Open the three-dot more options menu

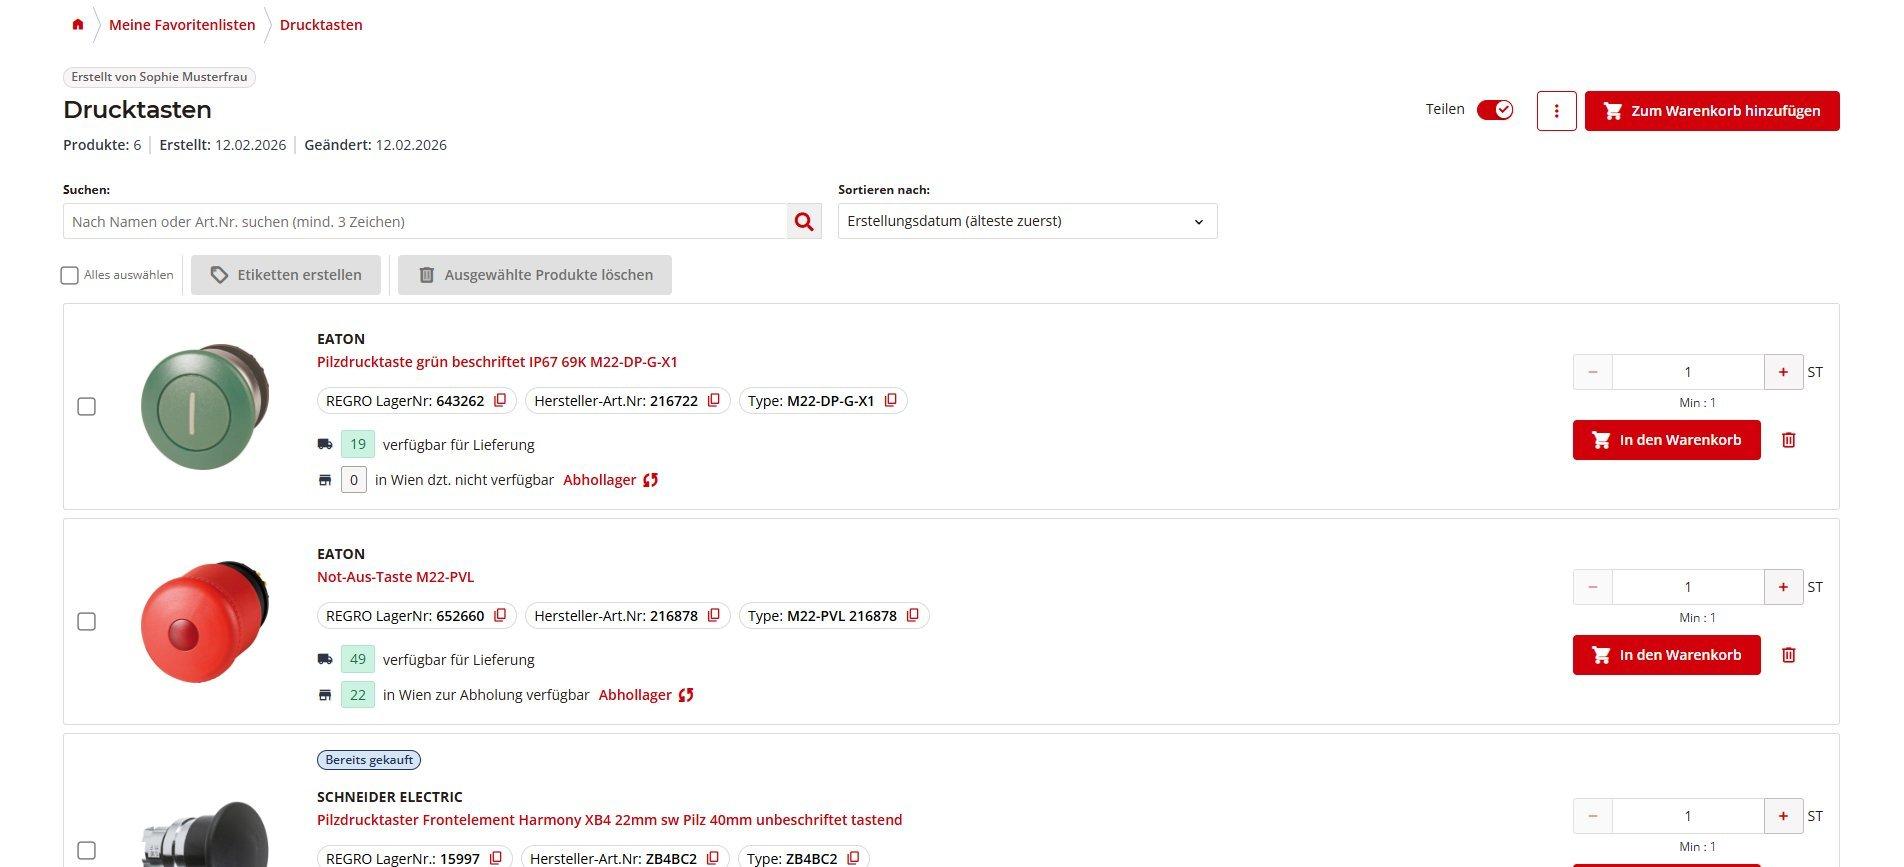point(1556,111)
